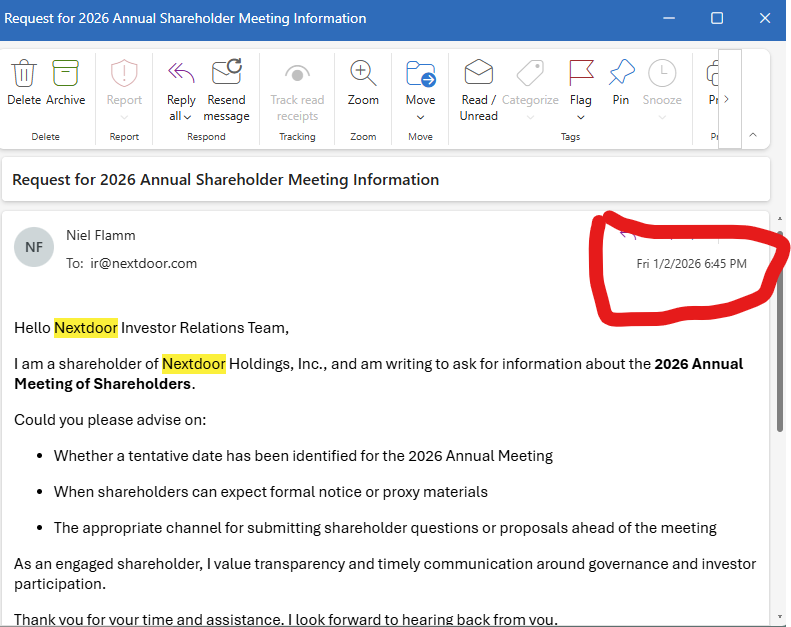The height and width of the screenshot is (627, 791).
Task: Click bold 2026 Annual Meeting of Shareholders text
Action: 378,374
